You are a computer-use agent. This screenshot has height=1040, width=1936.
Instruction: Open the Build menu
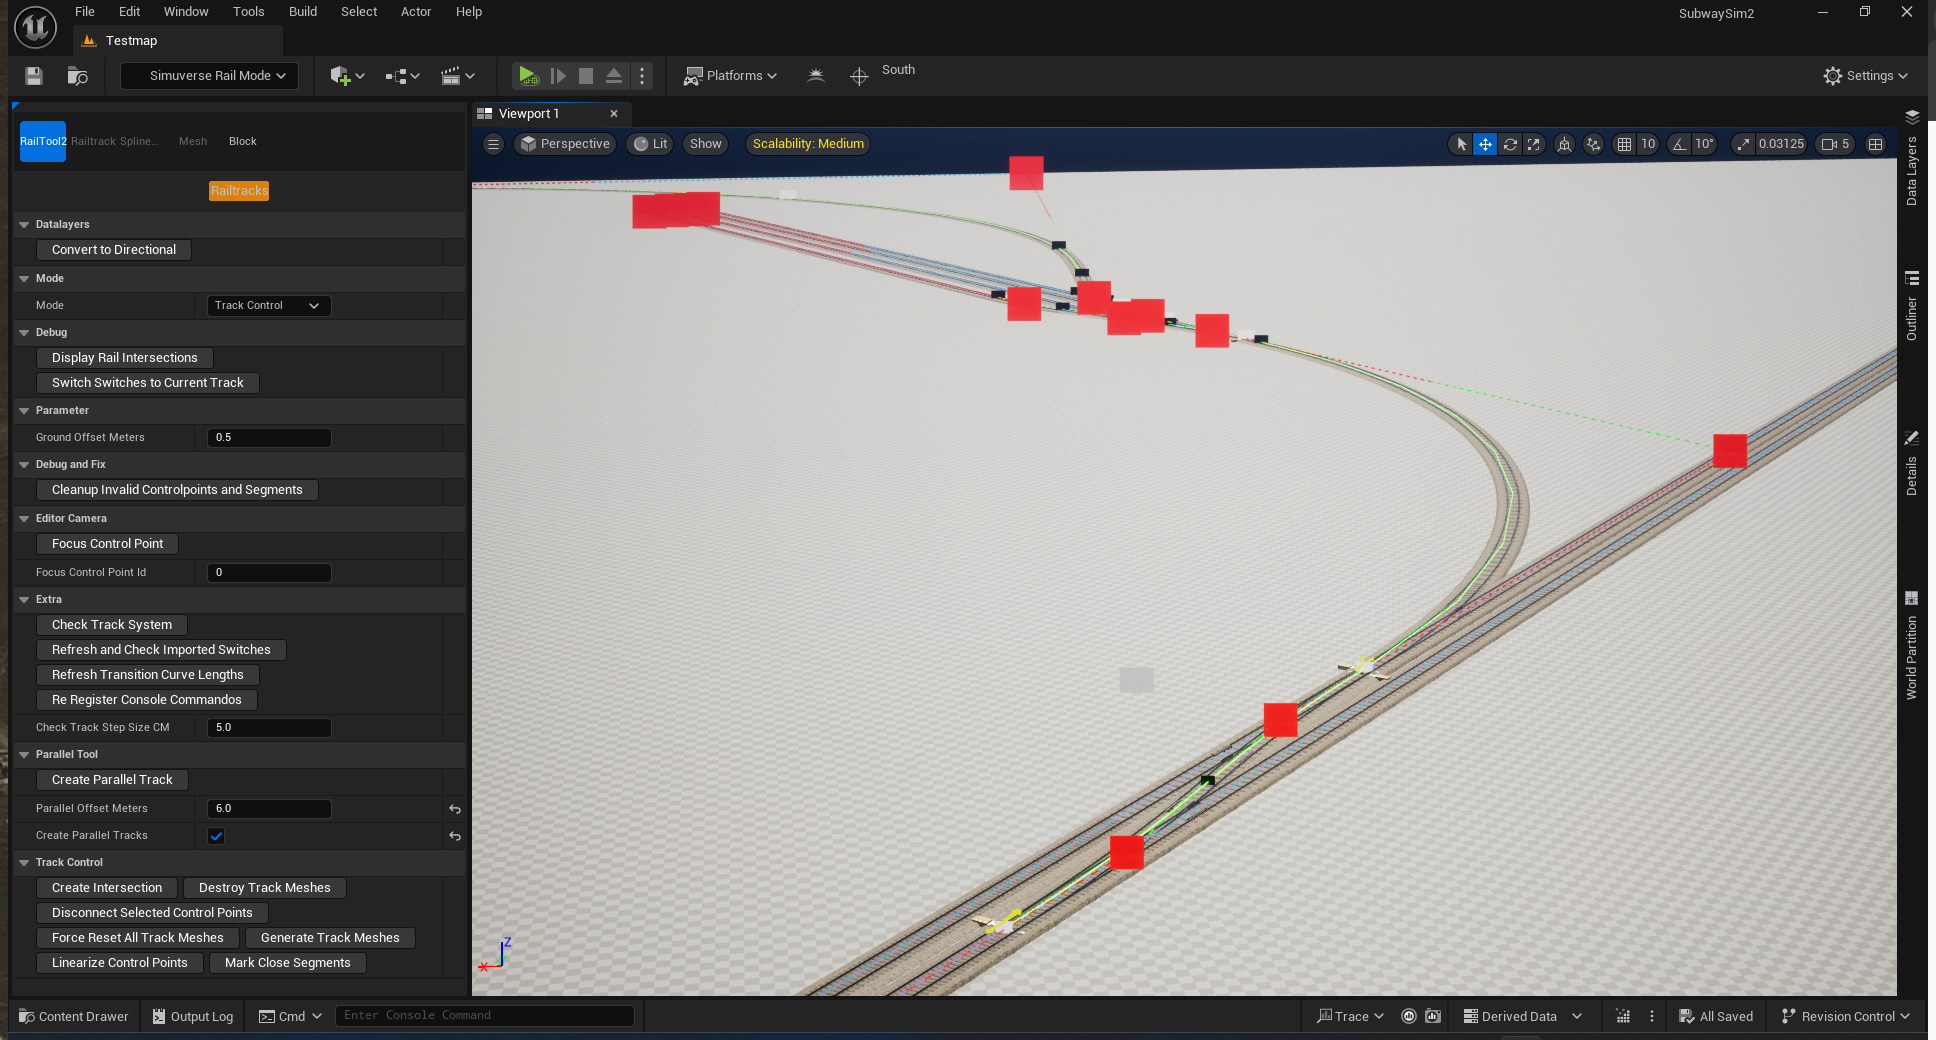[302, 12]
